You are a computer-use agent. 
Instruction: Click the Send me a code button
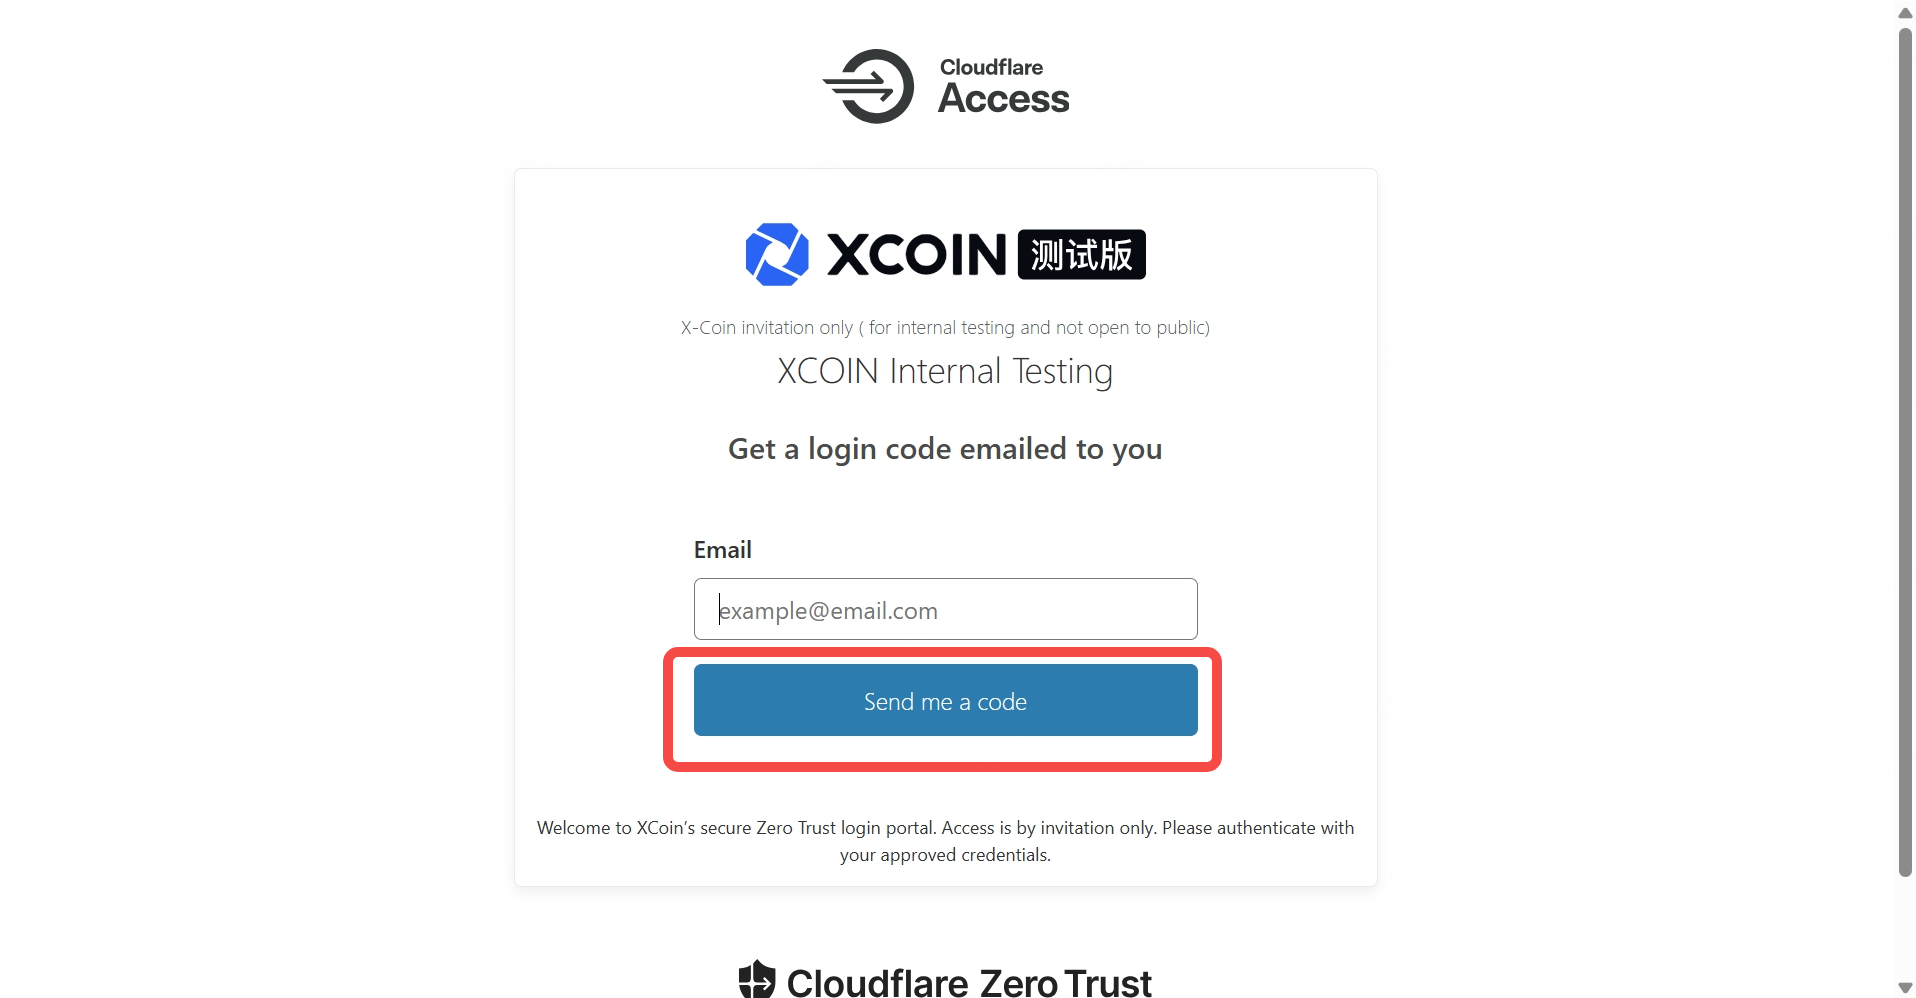tap(945, 701)
